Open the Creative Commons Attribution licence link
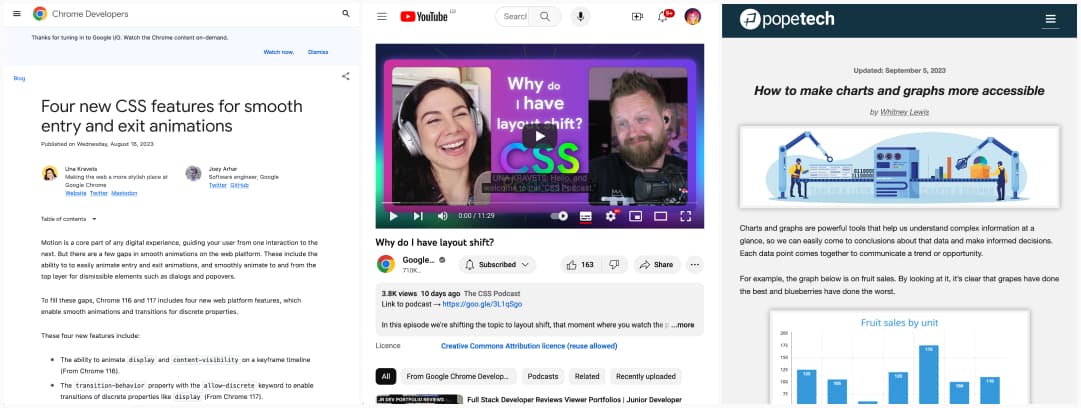 pyautogui.click(x=529, y=346)
